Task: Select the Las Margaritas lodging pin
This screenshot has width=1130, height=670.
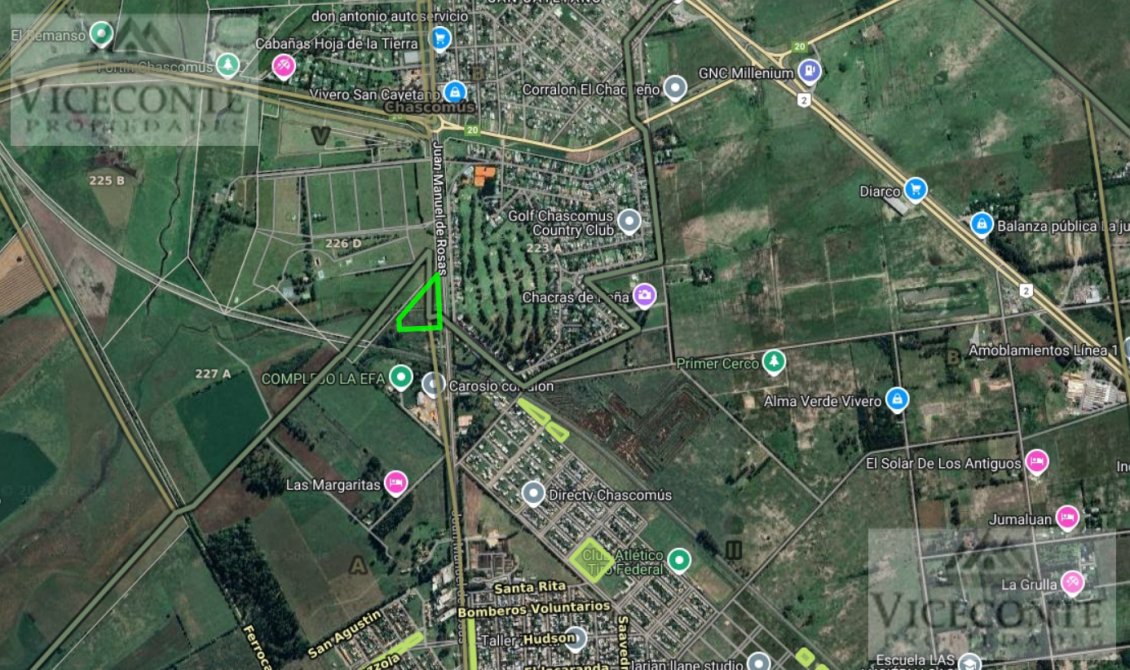Action: pos(396,483)
